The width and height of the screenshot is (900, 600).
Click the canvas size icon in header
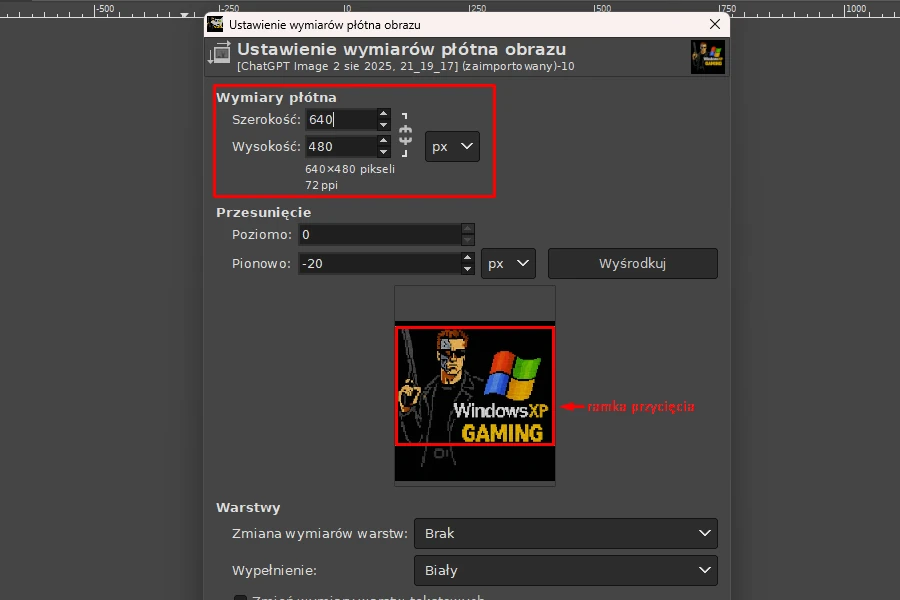(x=219, y=52)
